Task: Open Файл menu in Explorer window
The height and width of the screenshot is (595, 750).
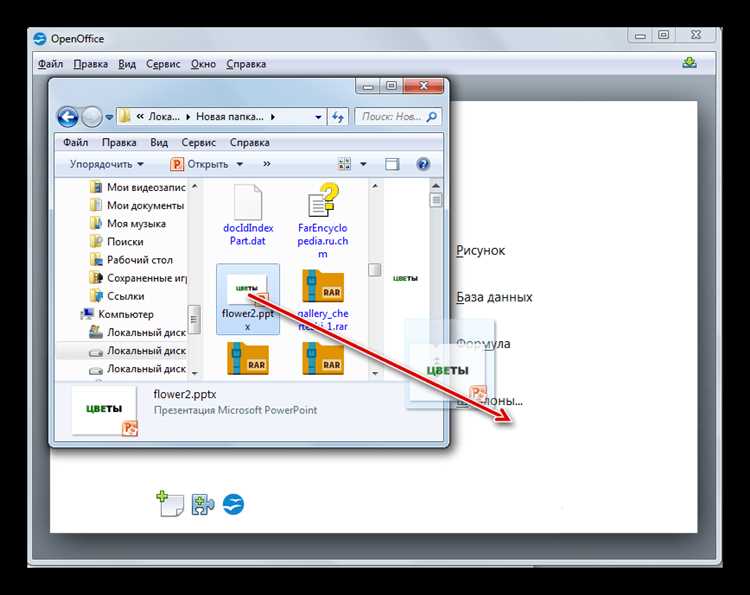Action: [76, 143]
